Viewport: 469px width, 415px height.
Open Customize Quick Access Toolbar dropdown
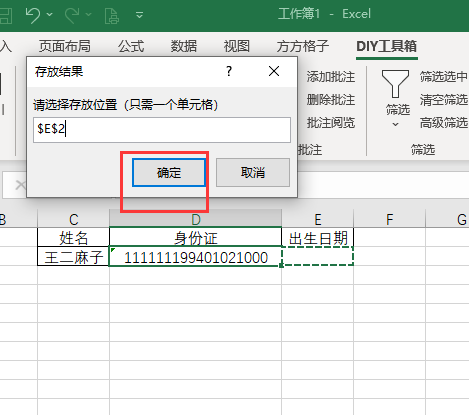tap(140, 15)
